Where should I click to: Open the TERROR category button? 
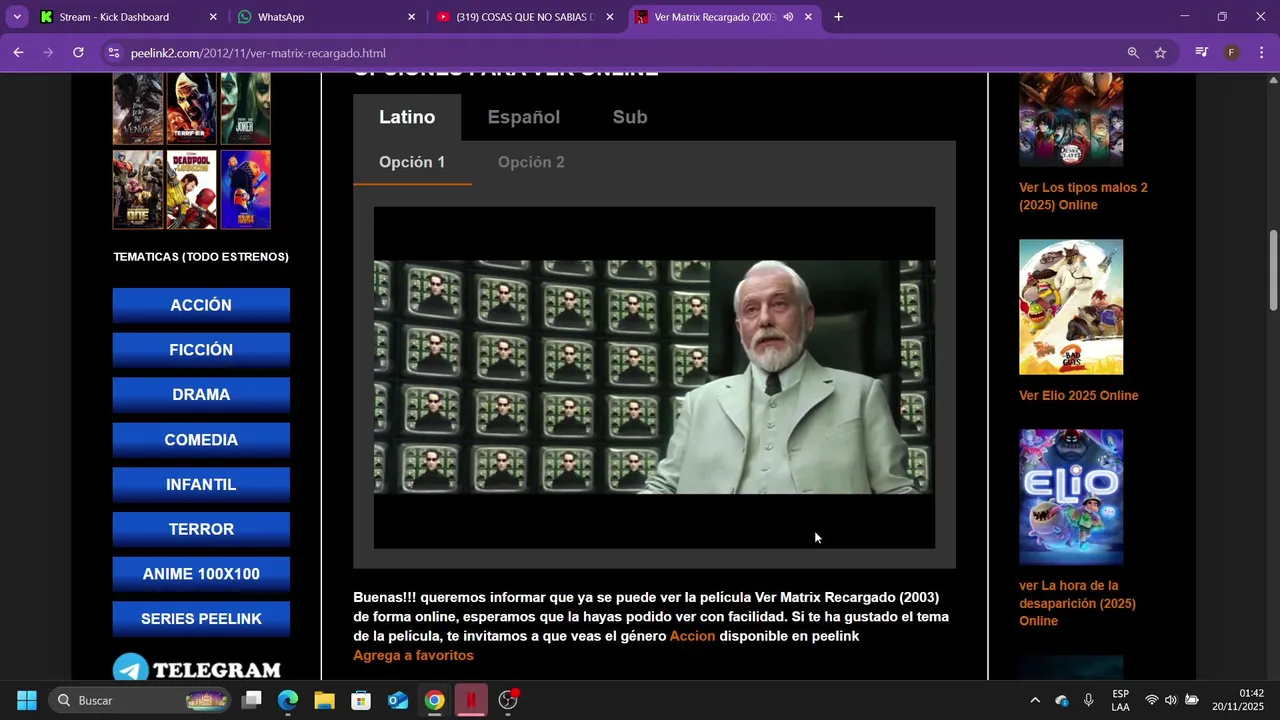click(x=201, y=529)
